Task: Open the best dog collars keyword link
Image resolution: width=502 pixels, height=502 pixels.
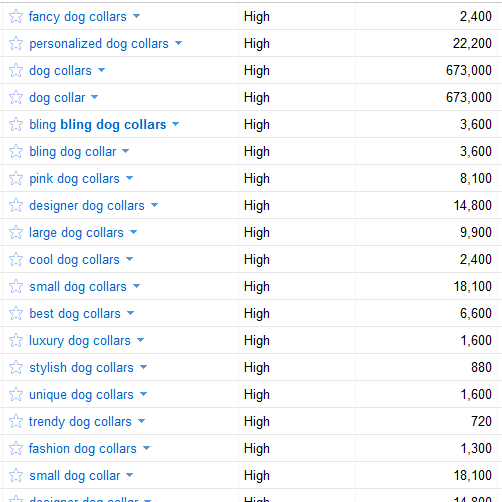Action: coord(75,314)
